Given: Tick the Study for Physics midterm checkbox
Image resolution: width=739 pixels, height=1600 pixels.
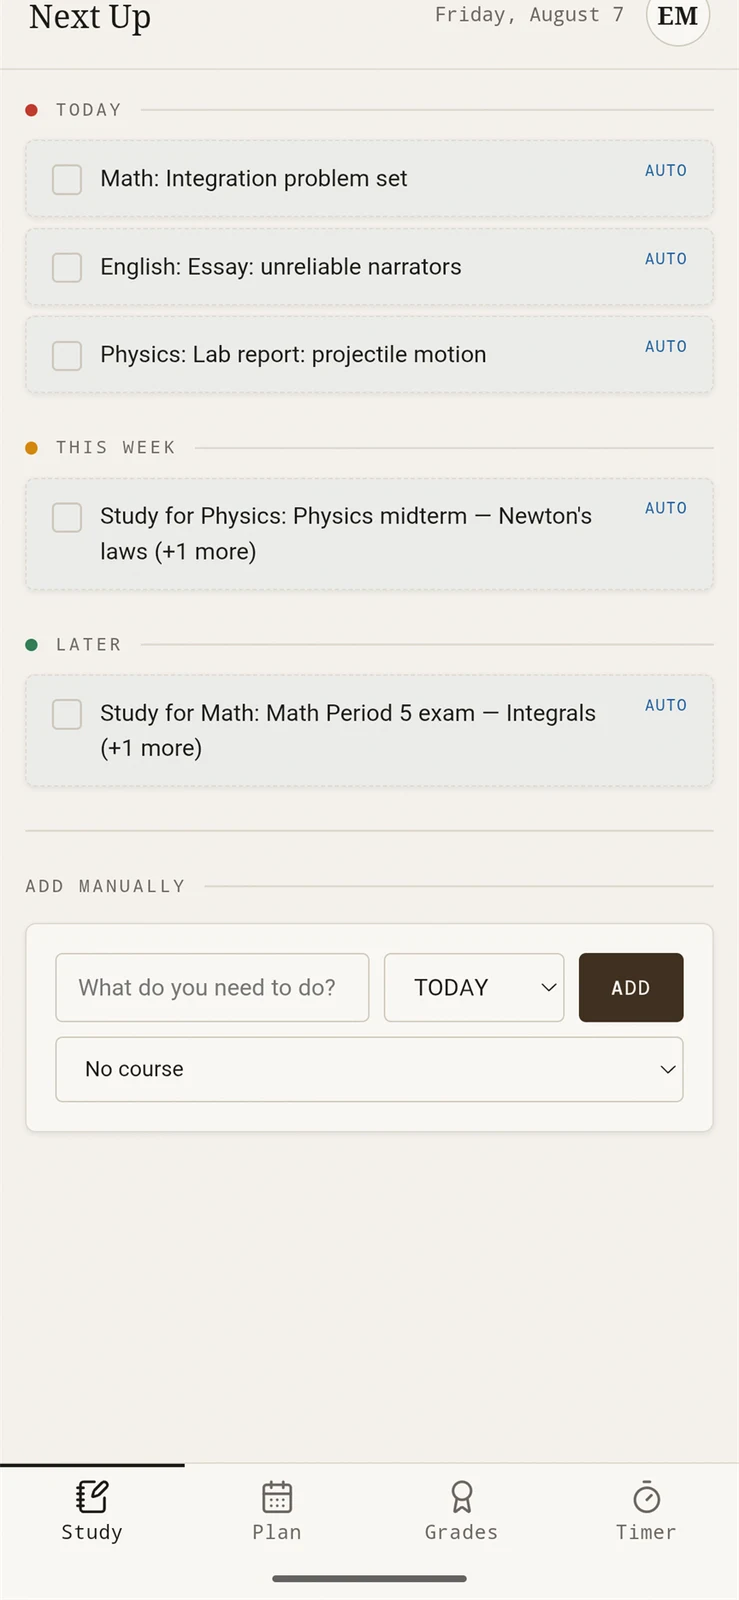Looking at the screenshot, I should click(67, 517).
